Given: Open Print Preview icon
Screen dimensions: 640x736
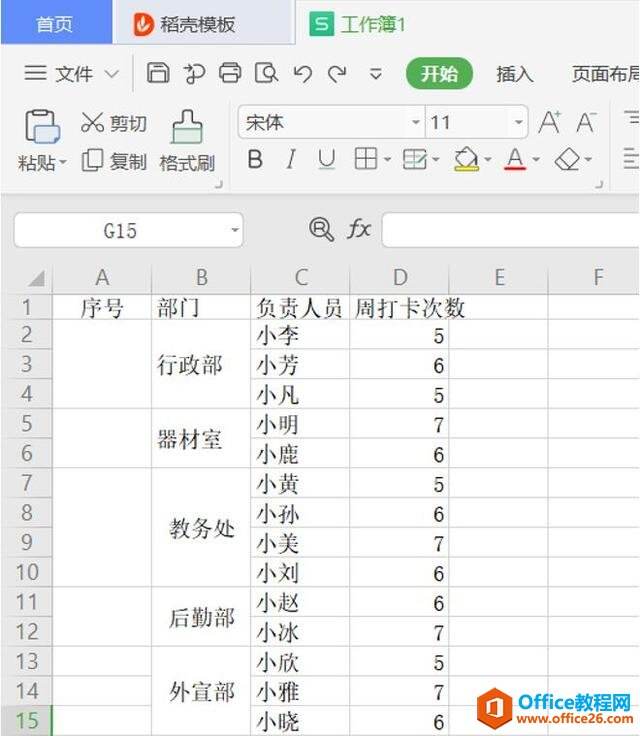Looking at the screenshot, I should [266, 73].
